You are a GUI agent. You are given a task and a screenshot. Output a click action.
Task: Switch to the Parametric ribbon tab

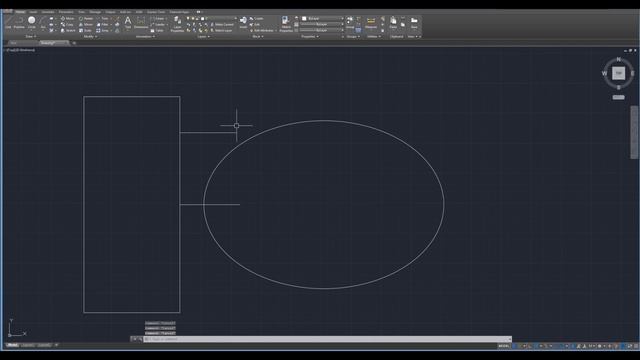(x=66, y=12)
